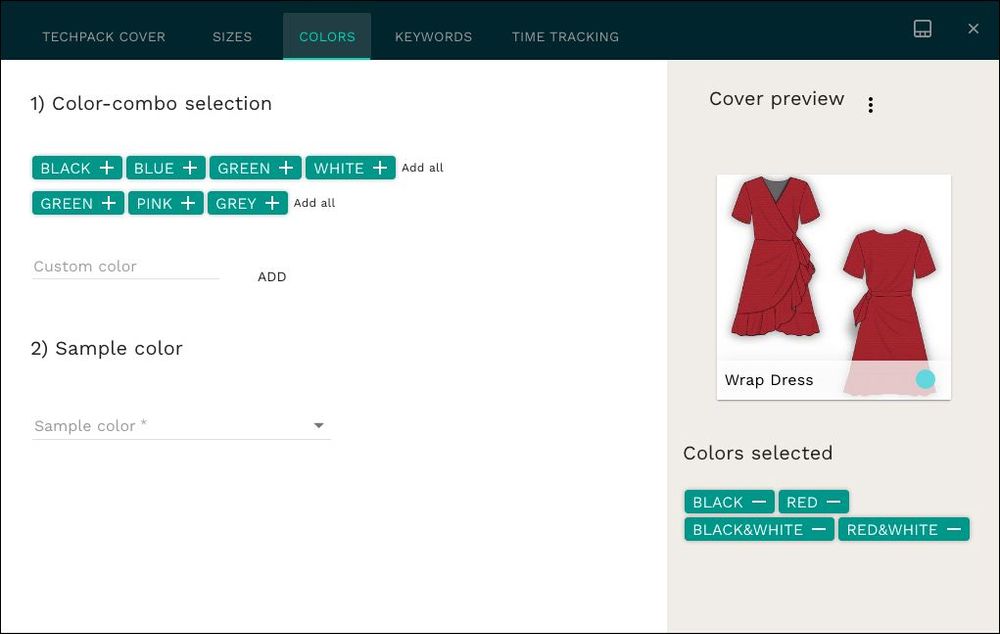Viewport: 1000px width, 634px height.
Task: Add WHITE via its plus icon
Action: pyautogui.click(x=379, y=167)
